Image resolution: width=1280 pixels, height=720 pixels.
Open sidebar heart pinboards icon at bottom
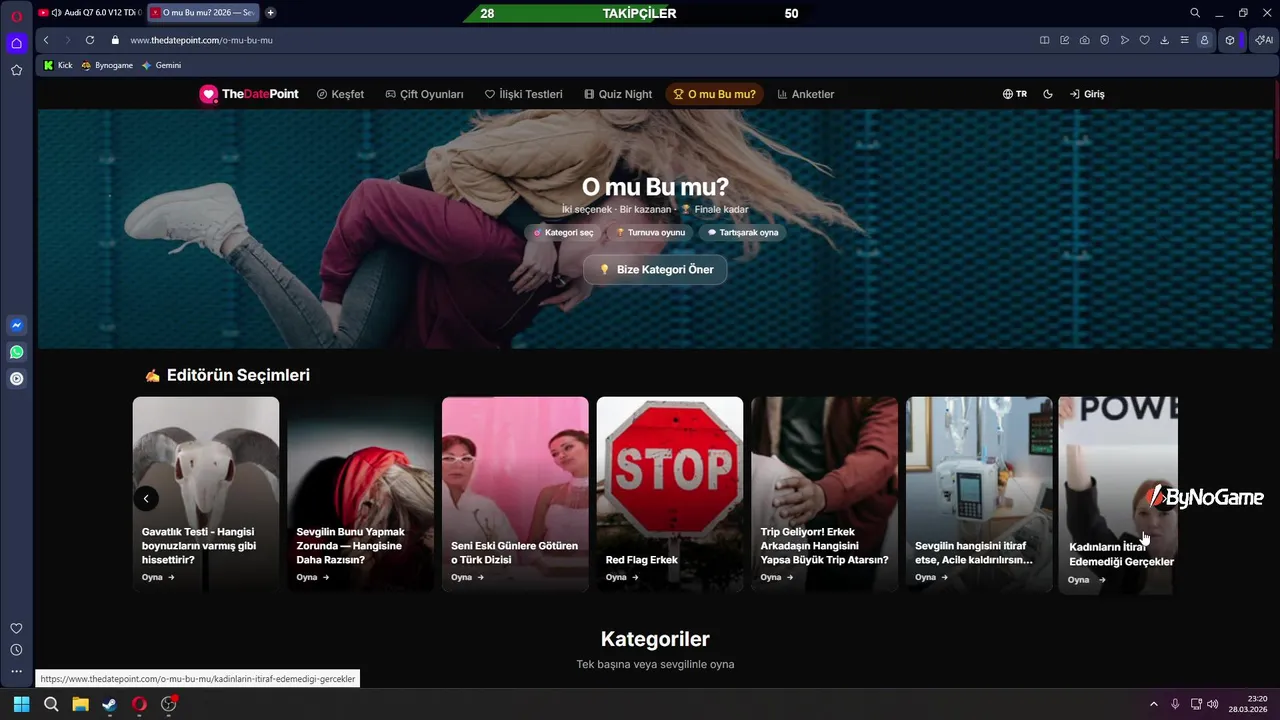tap(16, 628)
